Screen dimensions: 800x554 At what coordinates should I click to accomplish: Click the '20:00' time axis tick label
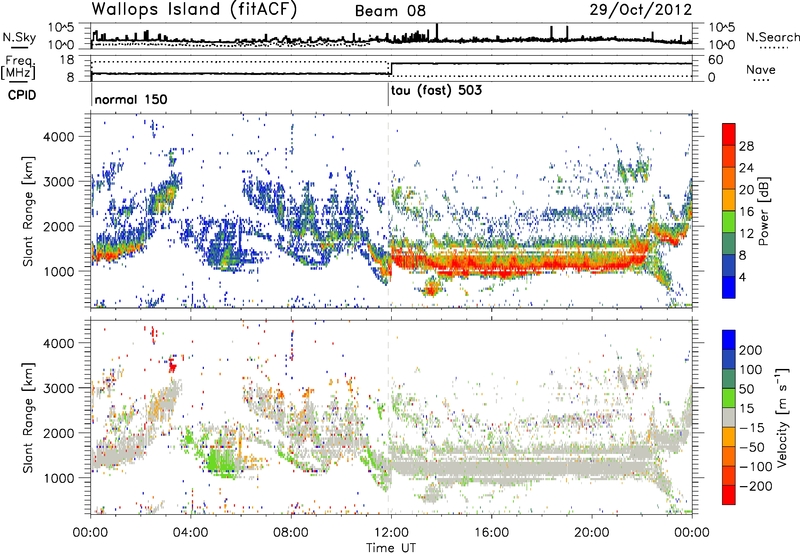tap(591, 533)
